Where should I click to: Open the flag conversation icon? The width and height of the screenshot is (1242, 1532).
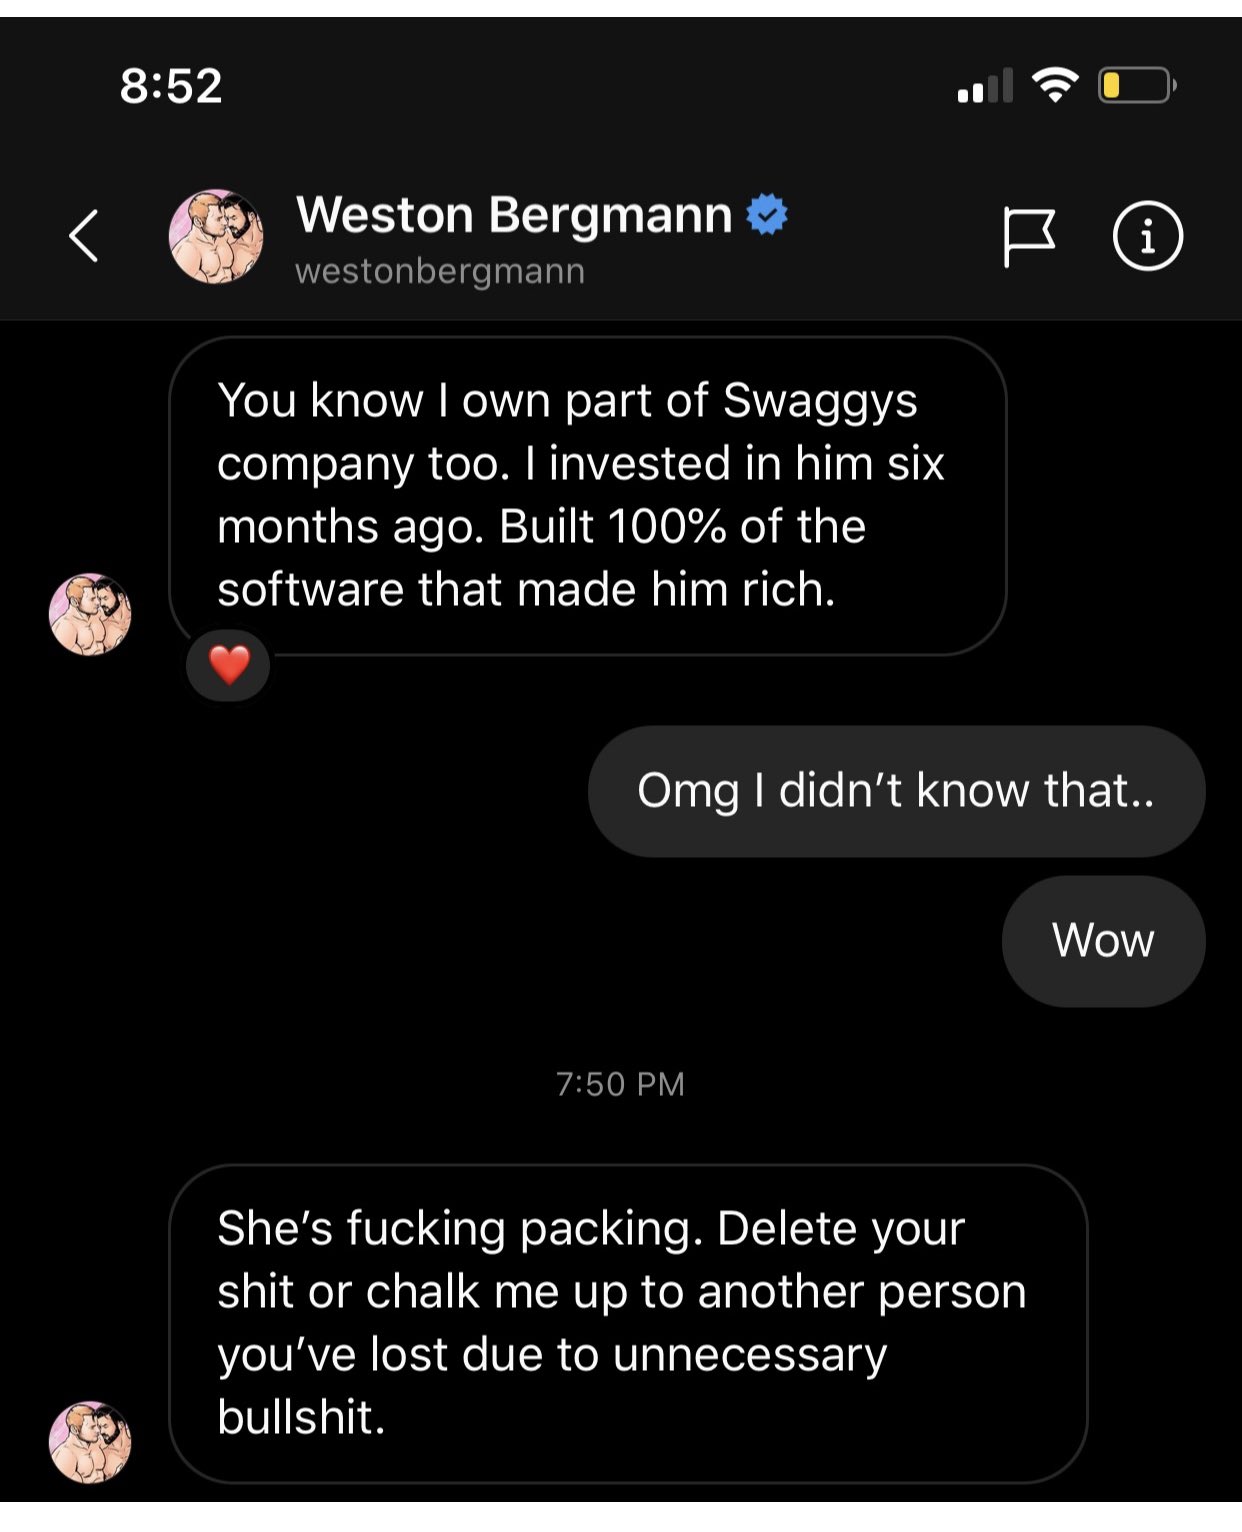(x=1028, y=237)
